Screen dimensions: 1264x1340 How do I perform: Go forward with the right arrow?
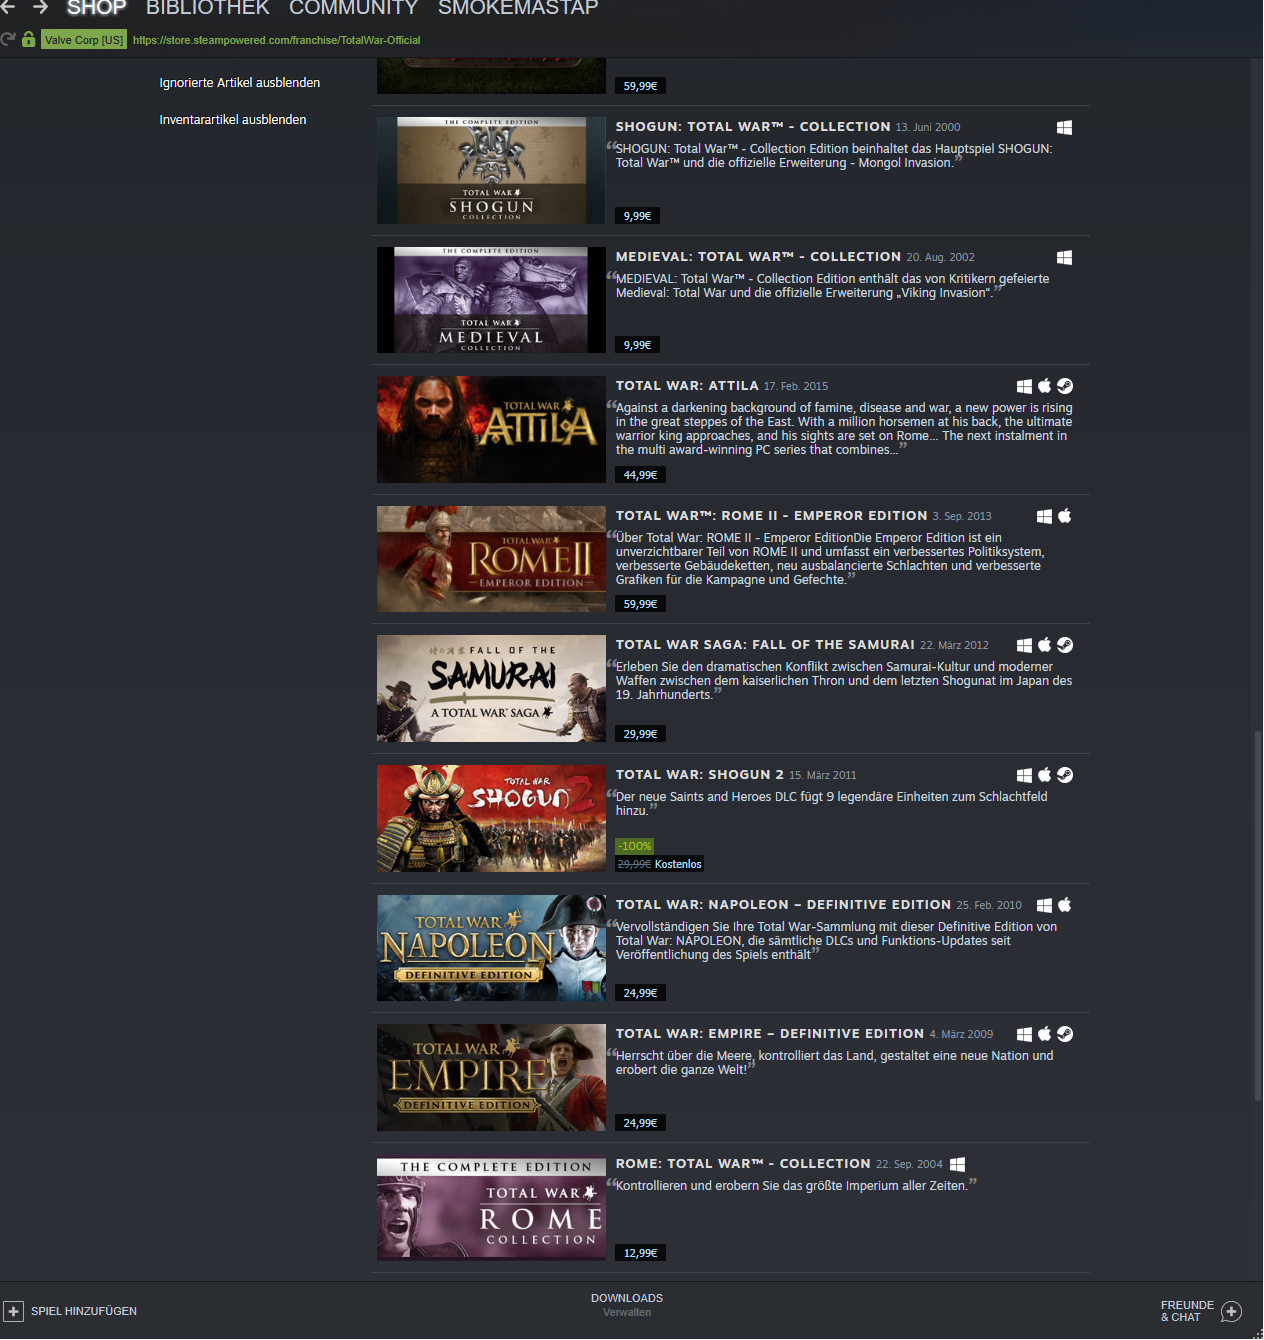pyautogui.click(x=40, y=7)
